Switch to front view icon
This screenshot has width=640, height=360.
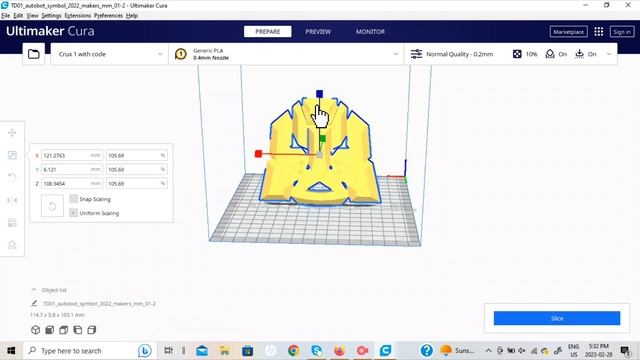point(49,330)
